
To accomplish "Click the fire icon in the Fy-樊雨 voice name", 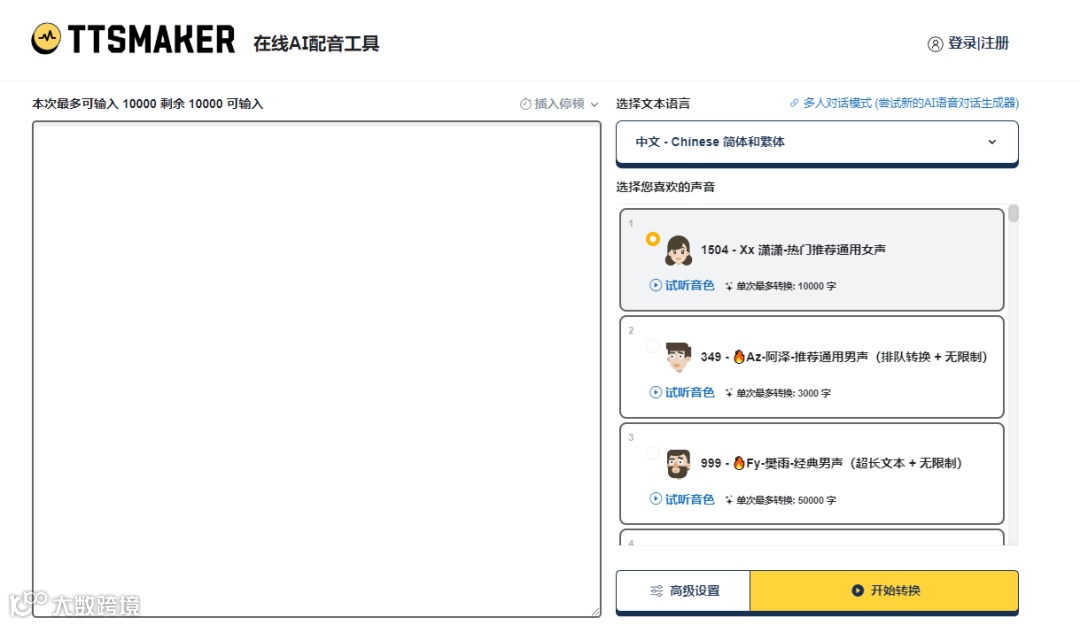I will click(x=739, y=462).
